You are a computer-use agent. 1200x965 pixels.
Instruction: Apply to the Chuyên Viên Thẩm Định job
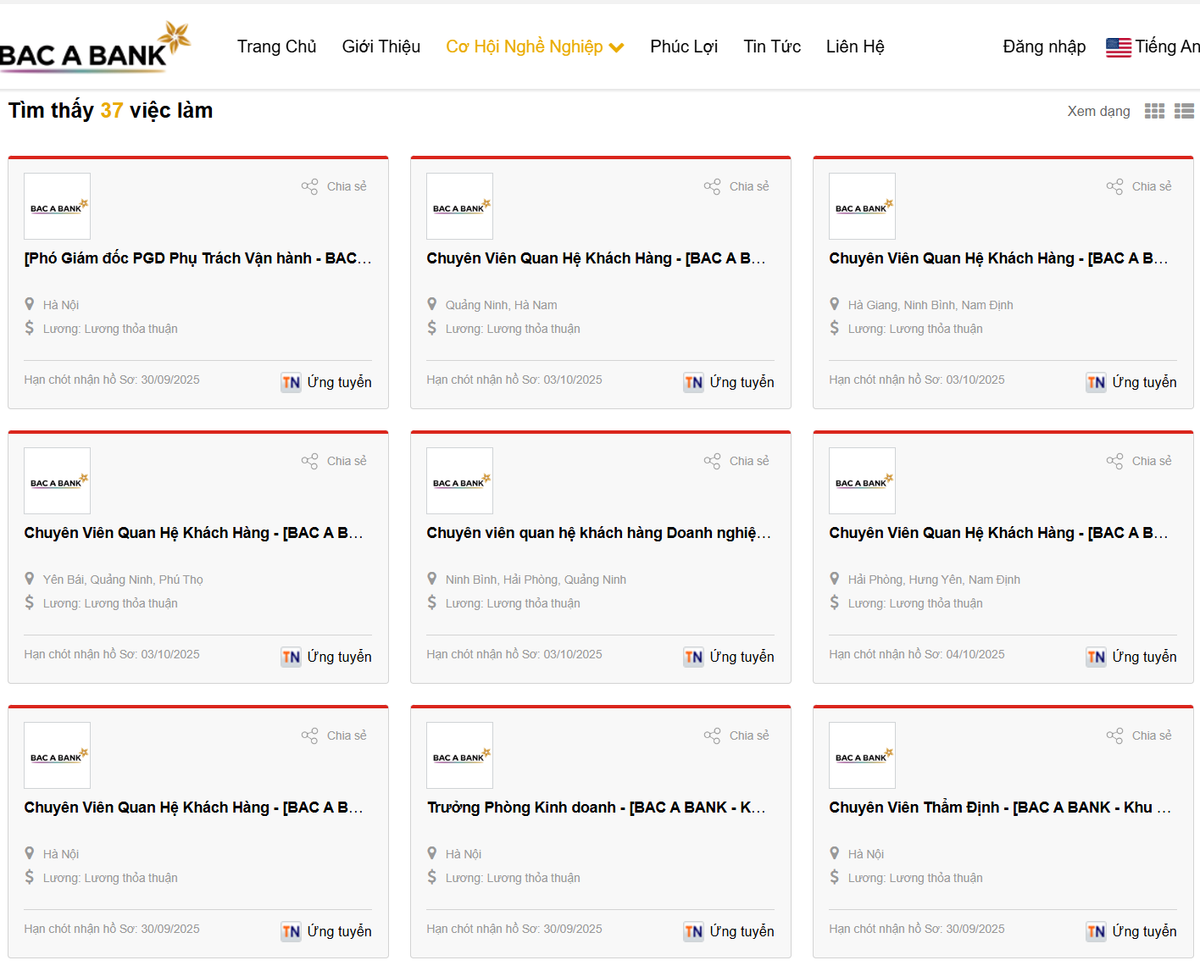1131,931
